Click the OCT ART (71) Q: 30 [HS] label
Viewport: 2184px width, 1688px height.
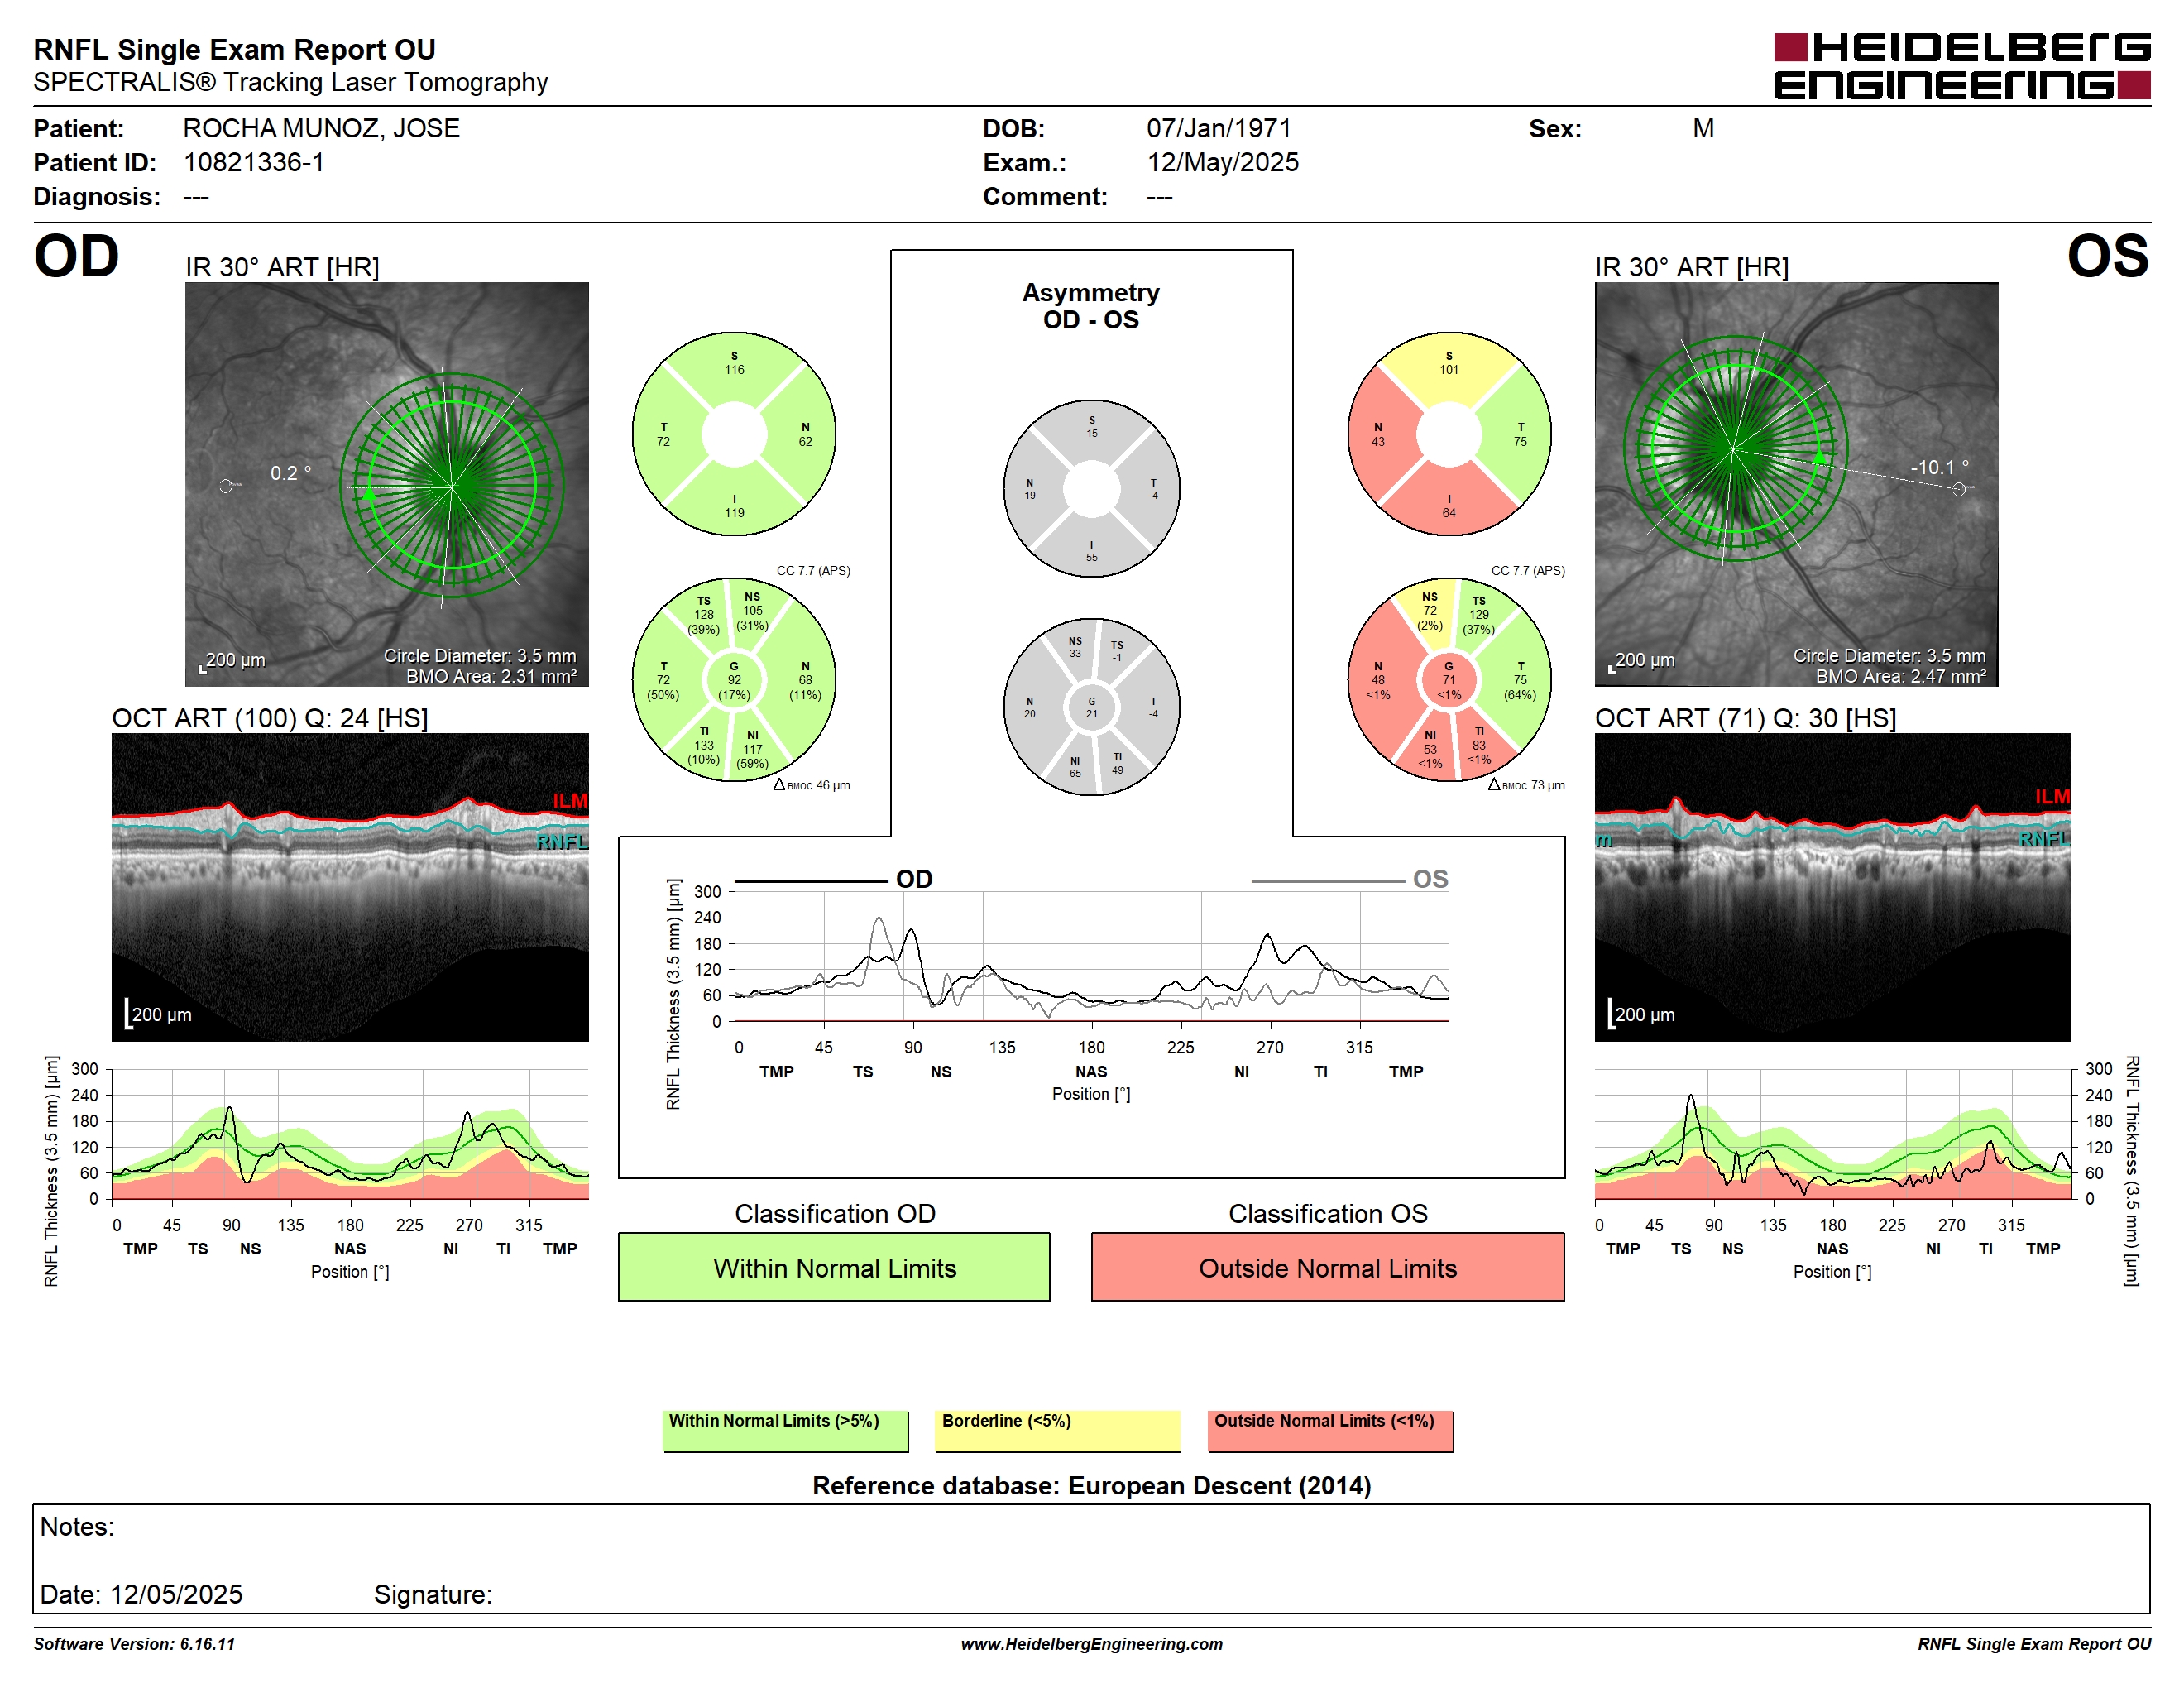click(x=1745, y=718)
